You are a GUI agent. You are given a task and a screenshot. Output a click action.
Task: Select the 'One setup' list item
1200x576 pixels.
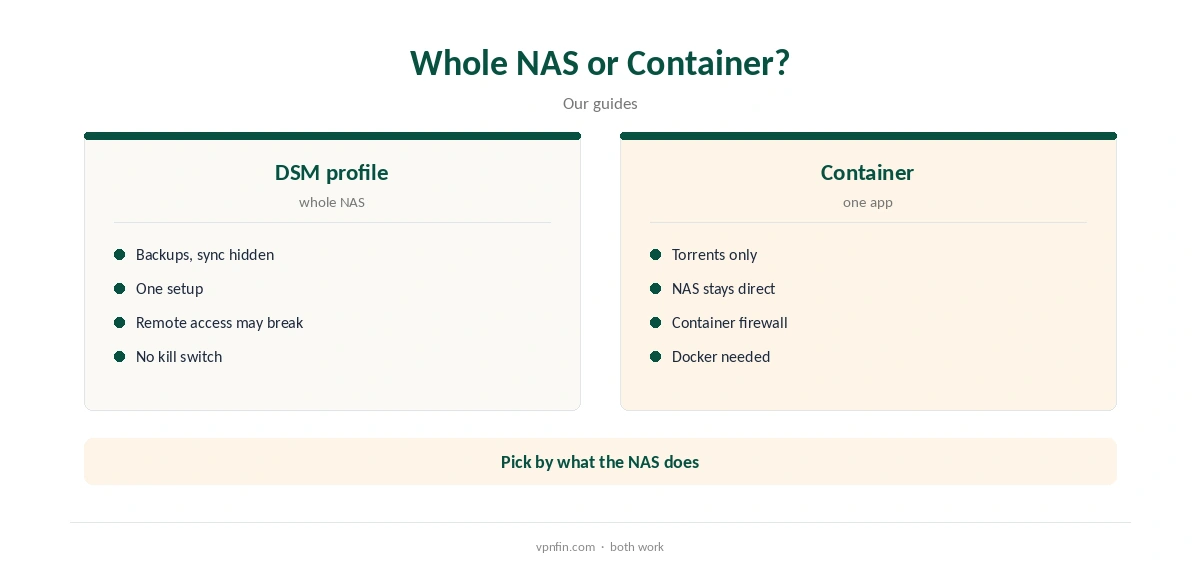pyautogui.click(x=170, y=288)
